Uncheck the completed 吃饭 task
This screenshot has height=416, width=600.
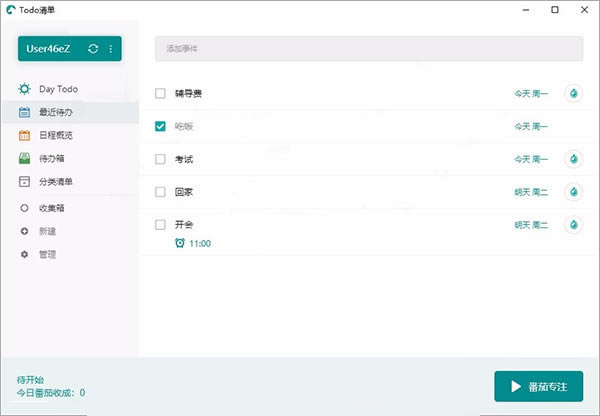[x=160, y=126]
